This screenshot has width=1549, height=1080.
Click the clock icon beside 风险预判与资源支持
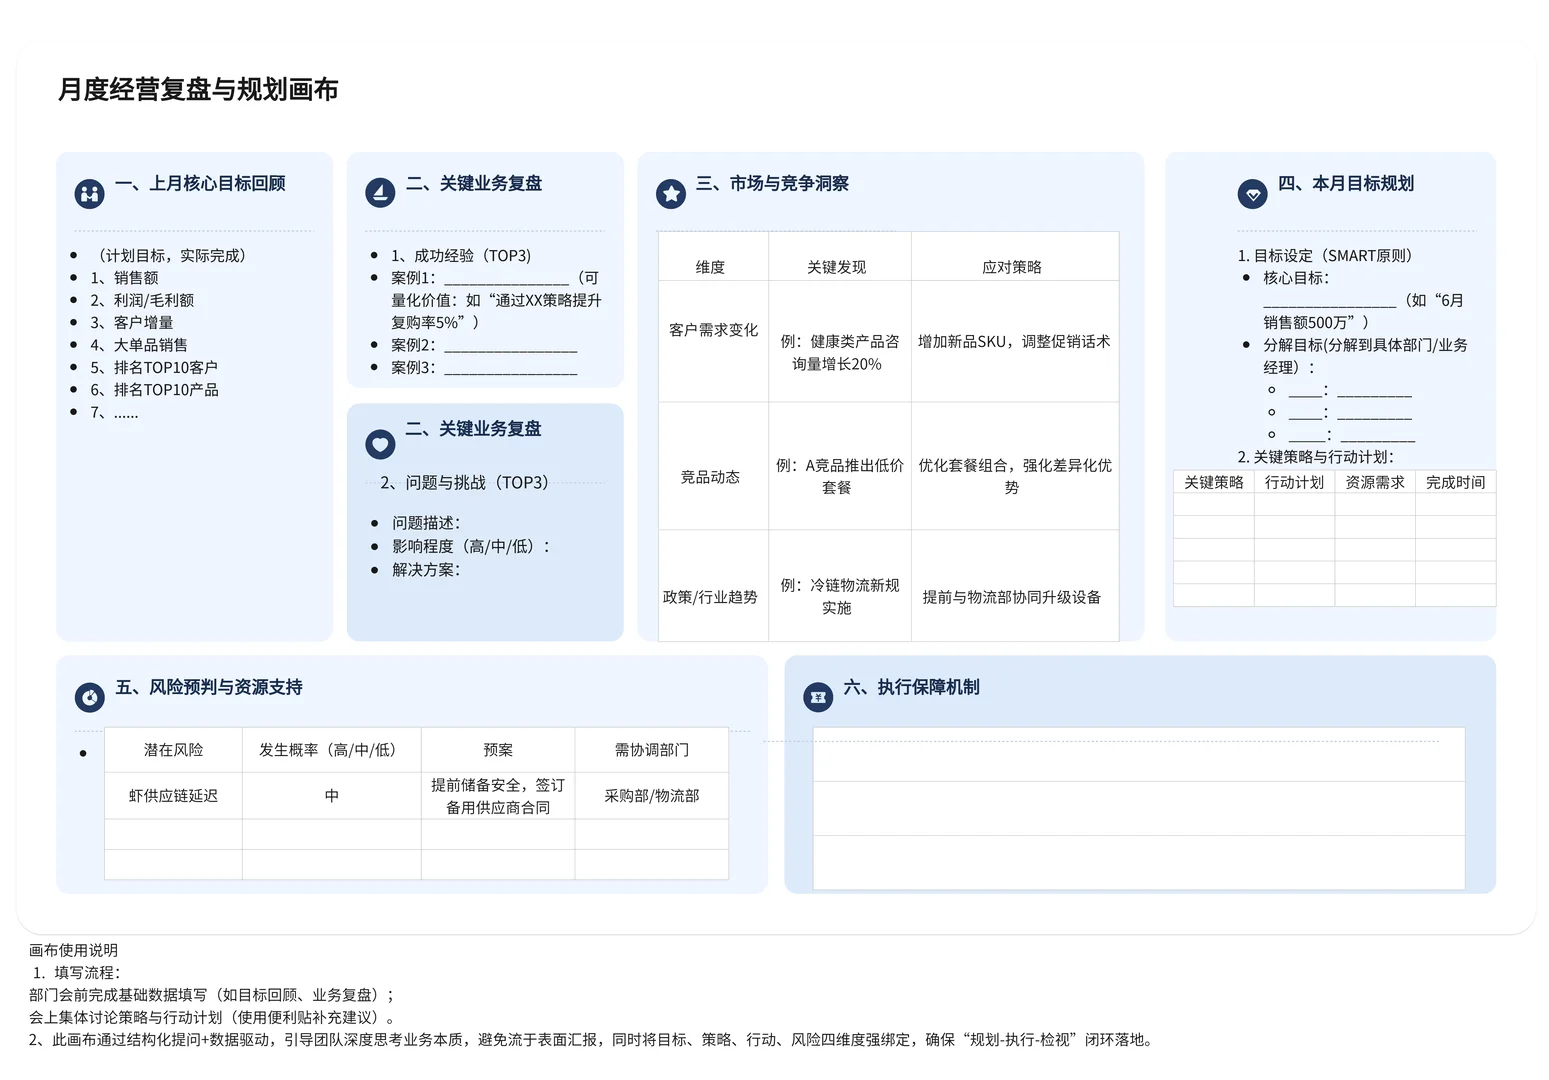tap(89, 697)
